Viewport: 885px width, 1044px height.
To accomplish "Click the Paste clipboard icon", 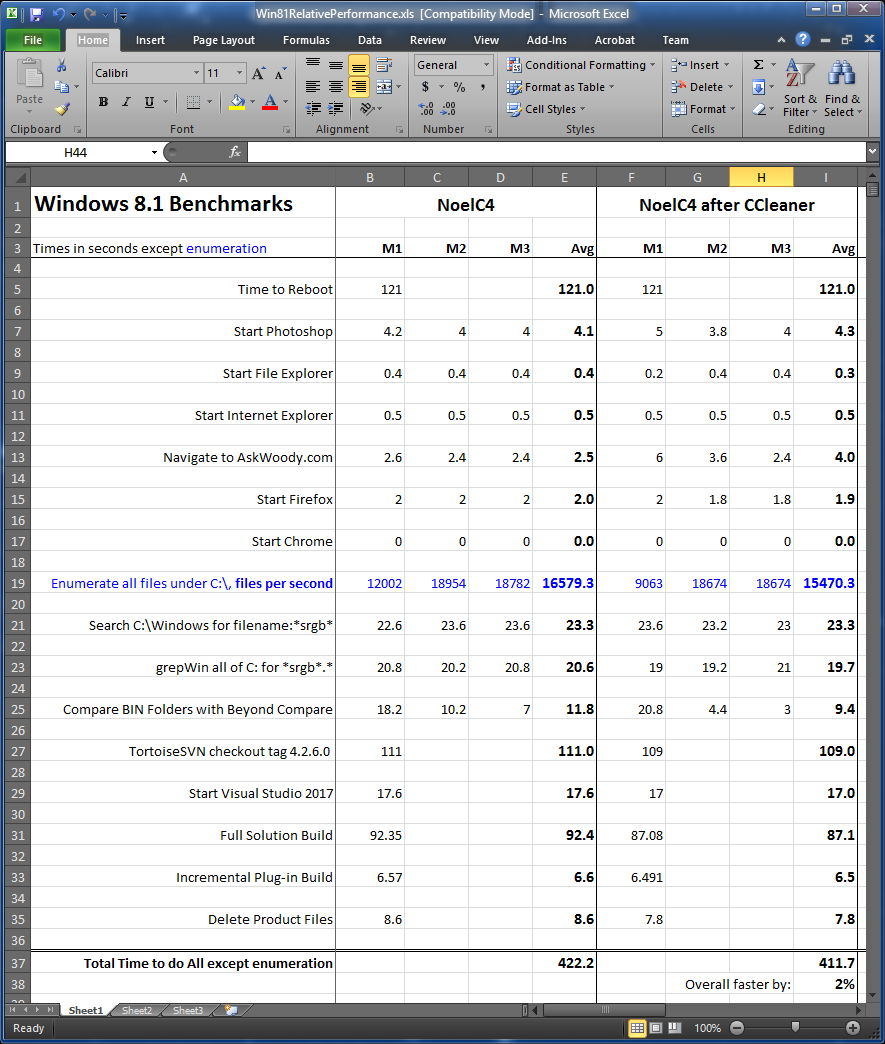I will pyautogui.click(x=29, y=75).
